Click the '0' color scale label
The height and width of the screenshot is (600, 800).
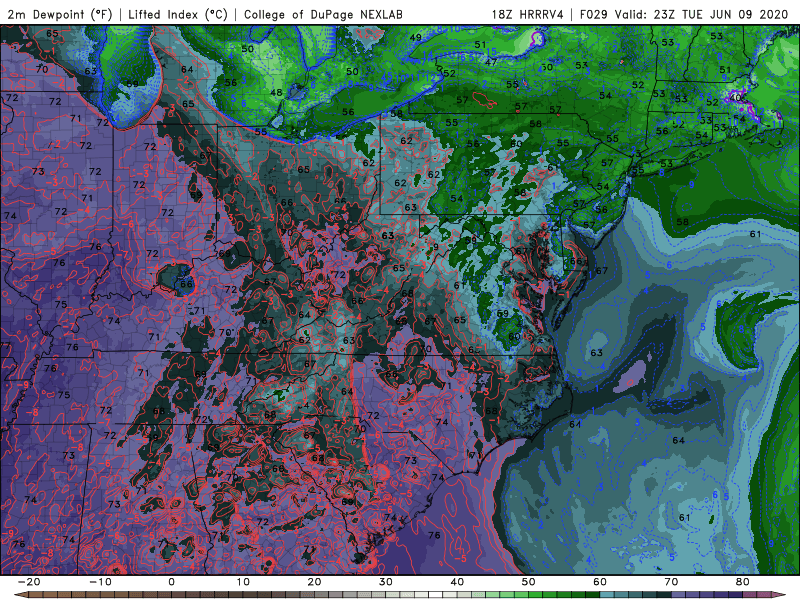[171, 582]
